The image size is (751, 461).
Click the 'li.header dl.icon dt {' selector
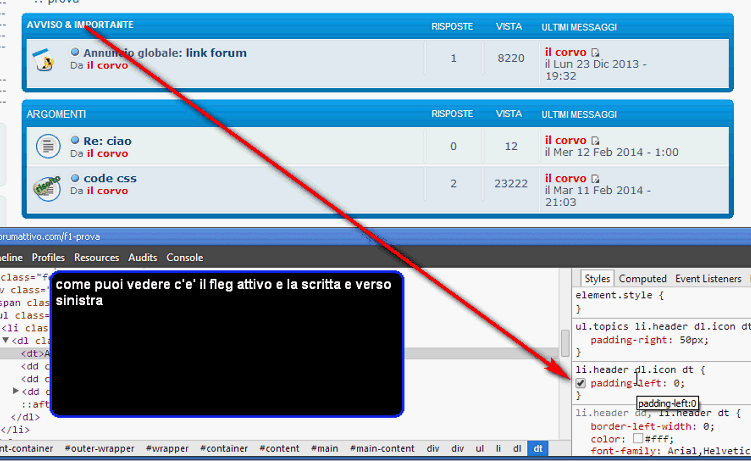pyautogui.click(x=640, y=370)
